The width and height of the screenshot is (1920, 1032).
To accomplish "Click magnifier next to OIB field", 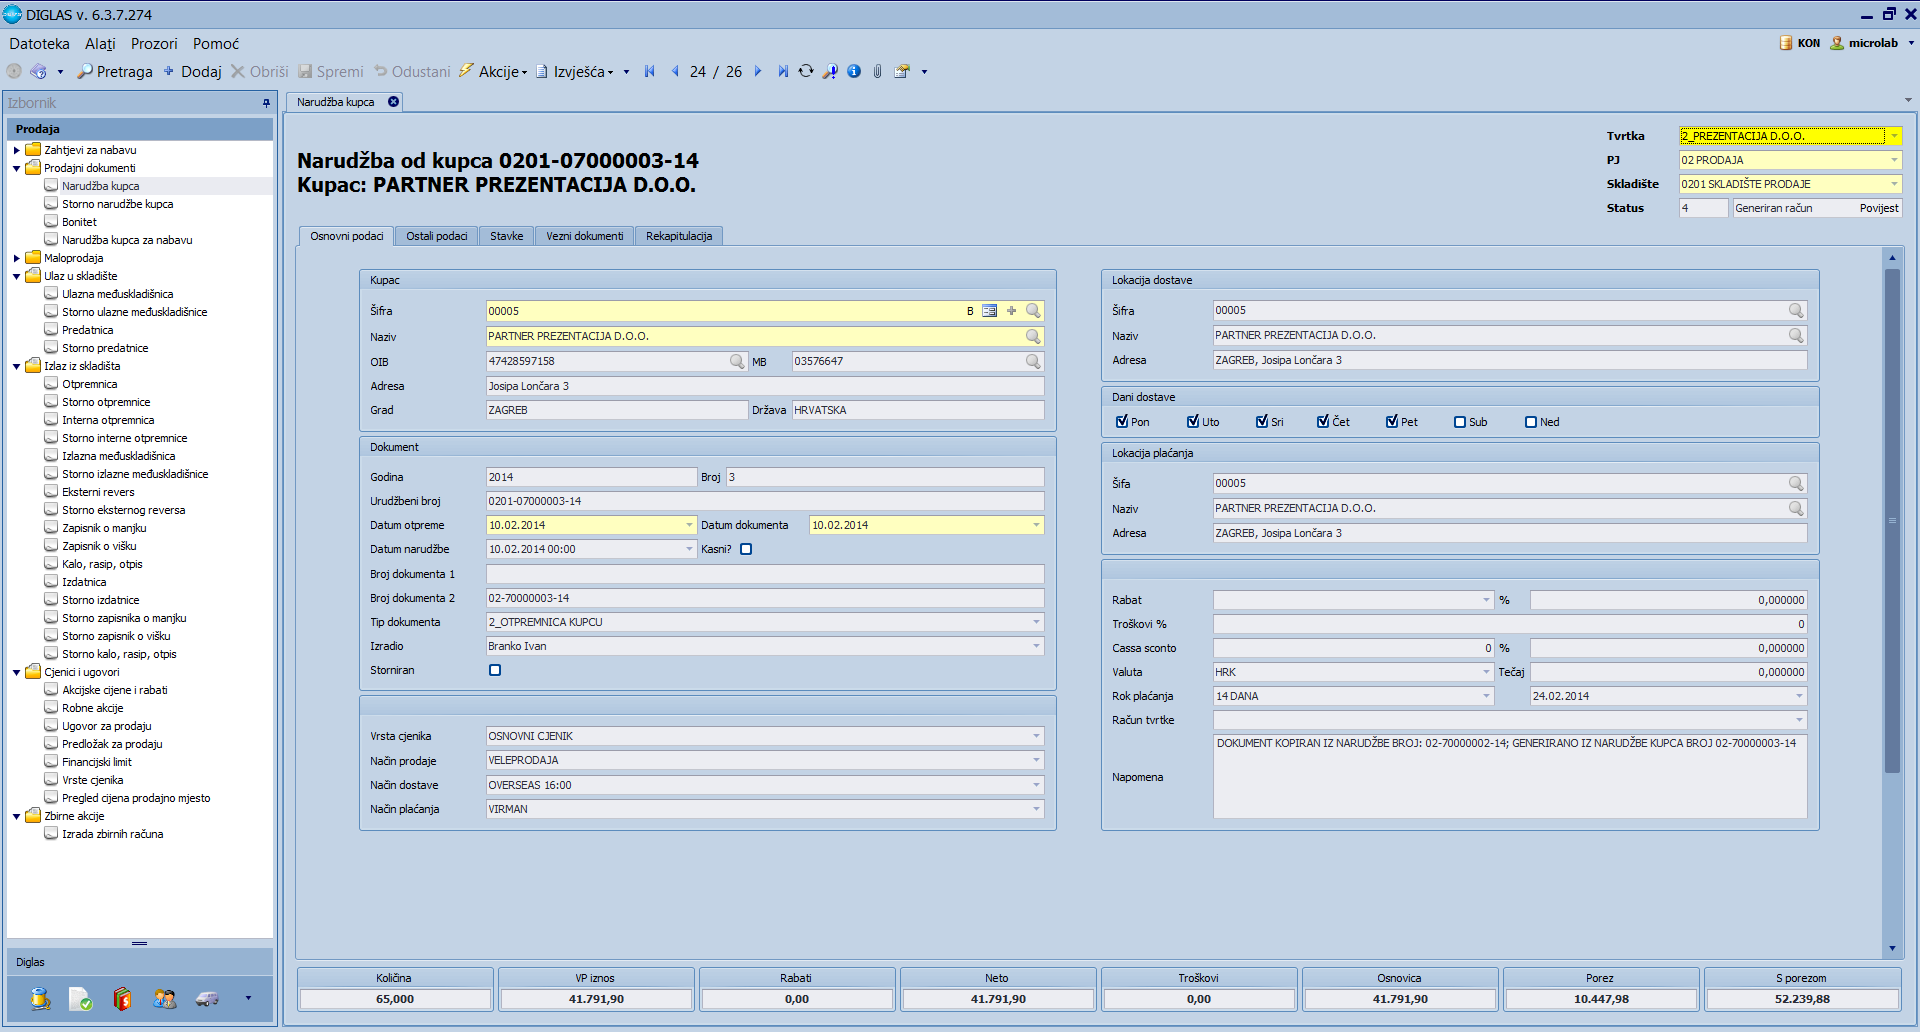I will [737, 362].
